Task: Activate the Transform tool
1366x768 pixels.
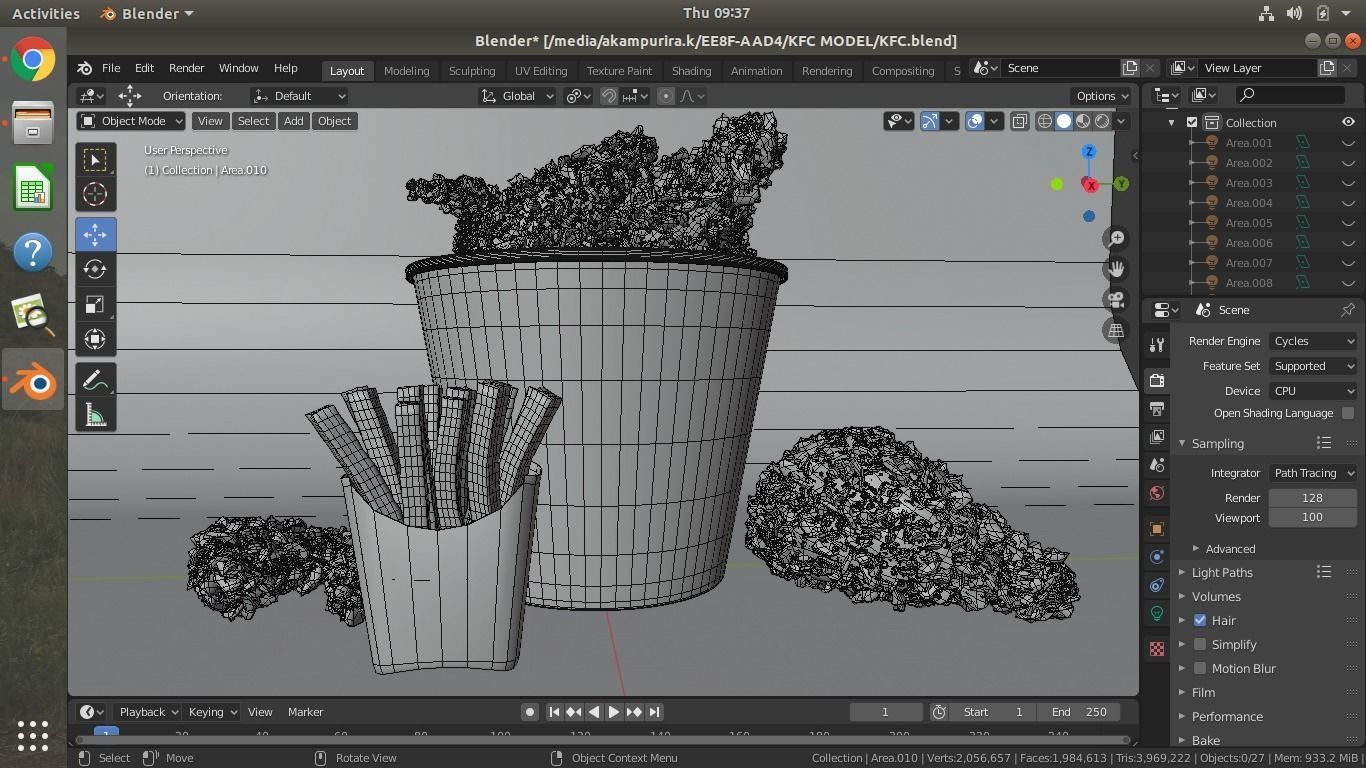Action: coord(95,339)
